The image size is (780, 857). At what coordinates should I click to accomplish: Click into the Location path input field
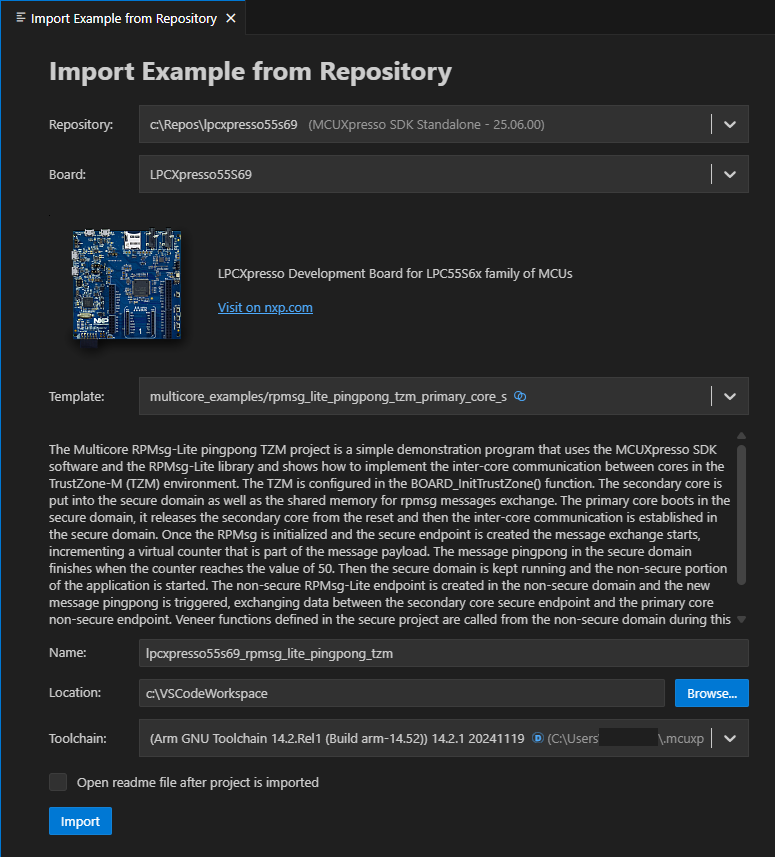[402, 694]
